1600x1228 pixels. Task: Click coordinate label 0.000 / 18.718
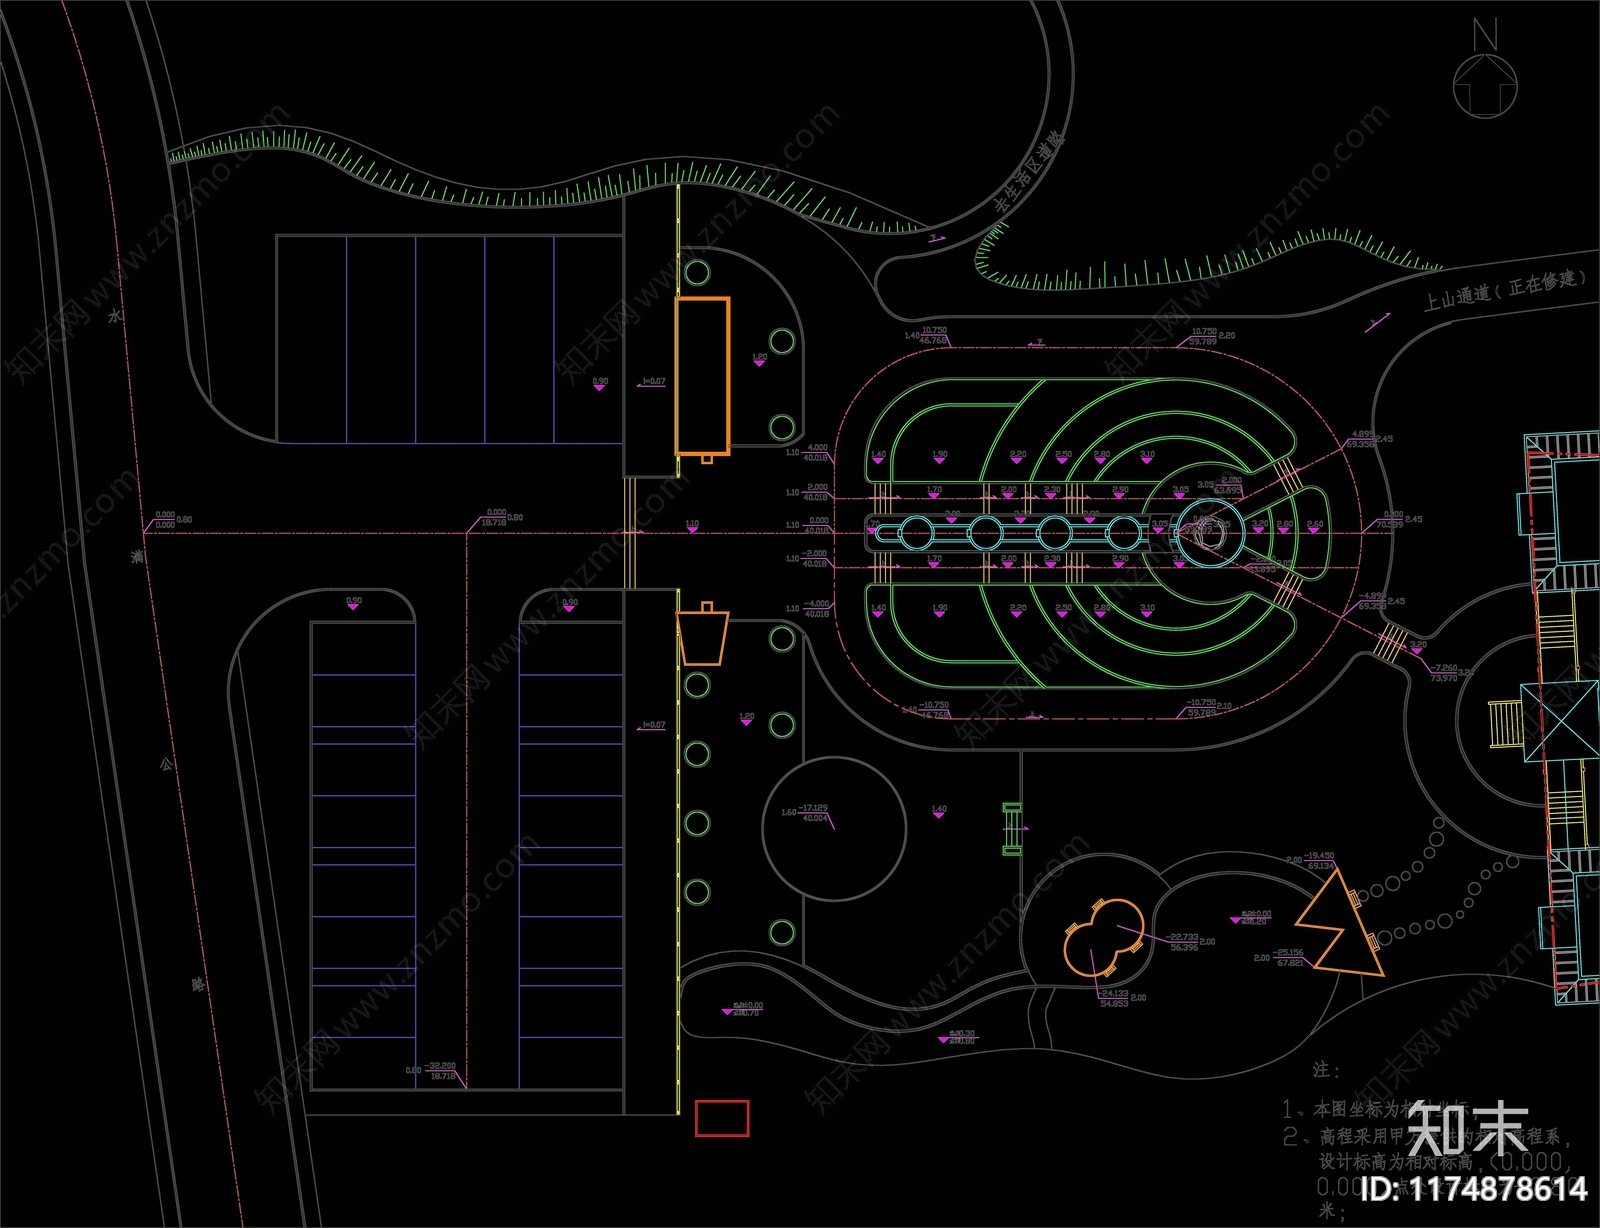(495, 517)
